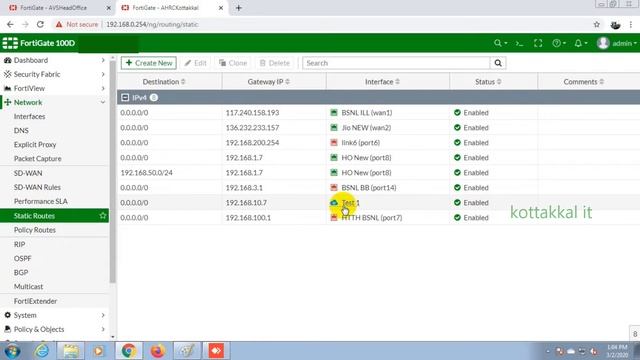
Task: Click the Clone button
Action: (x=233, y=63)
